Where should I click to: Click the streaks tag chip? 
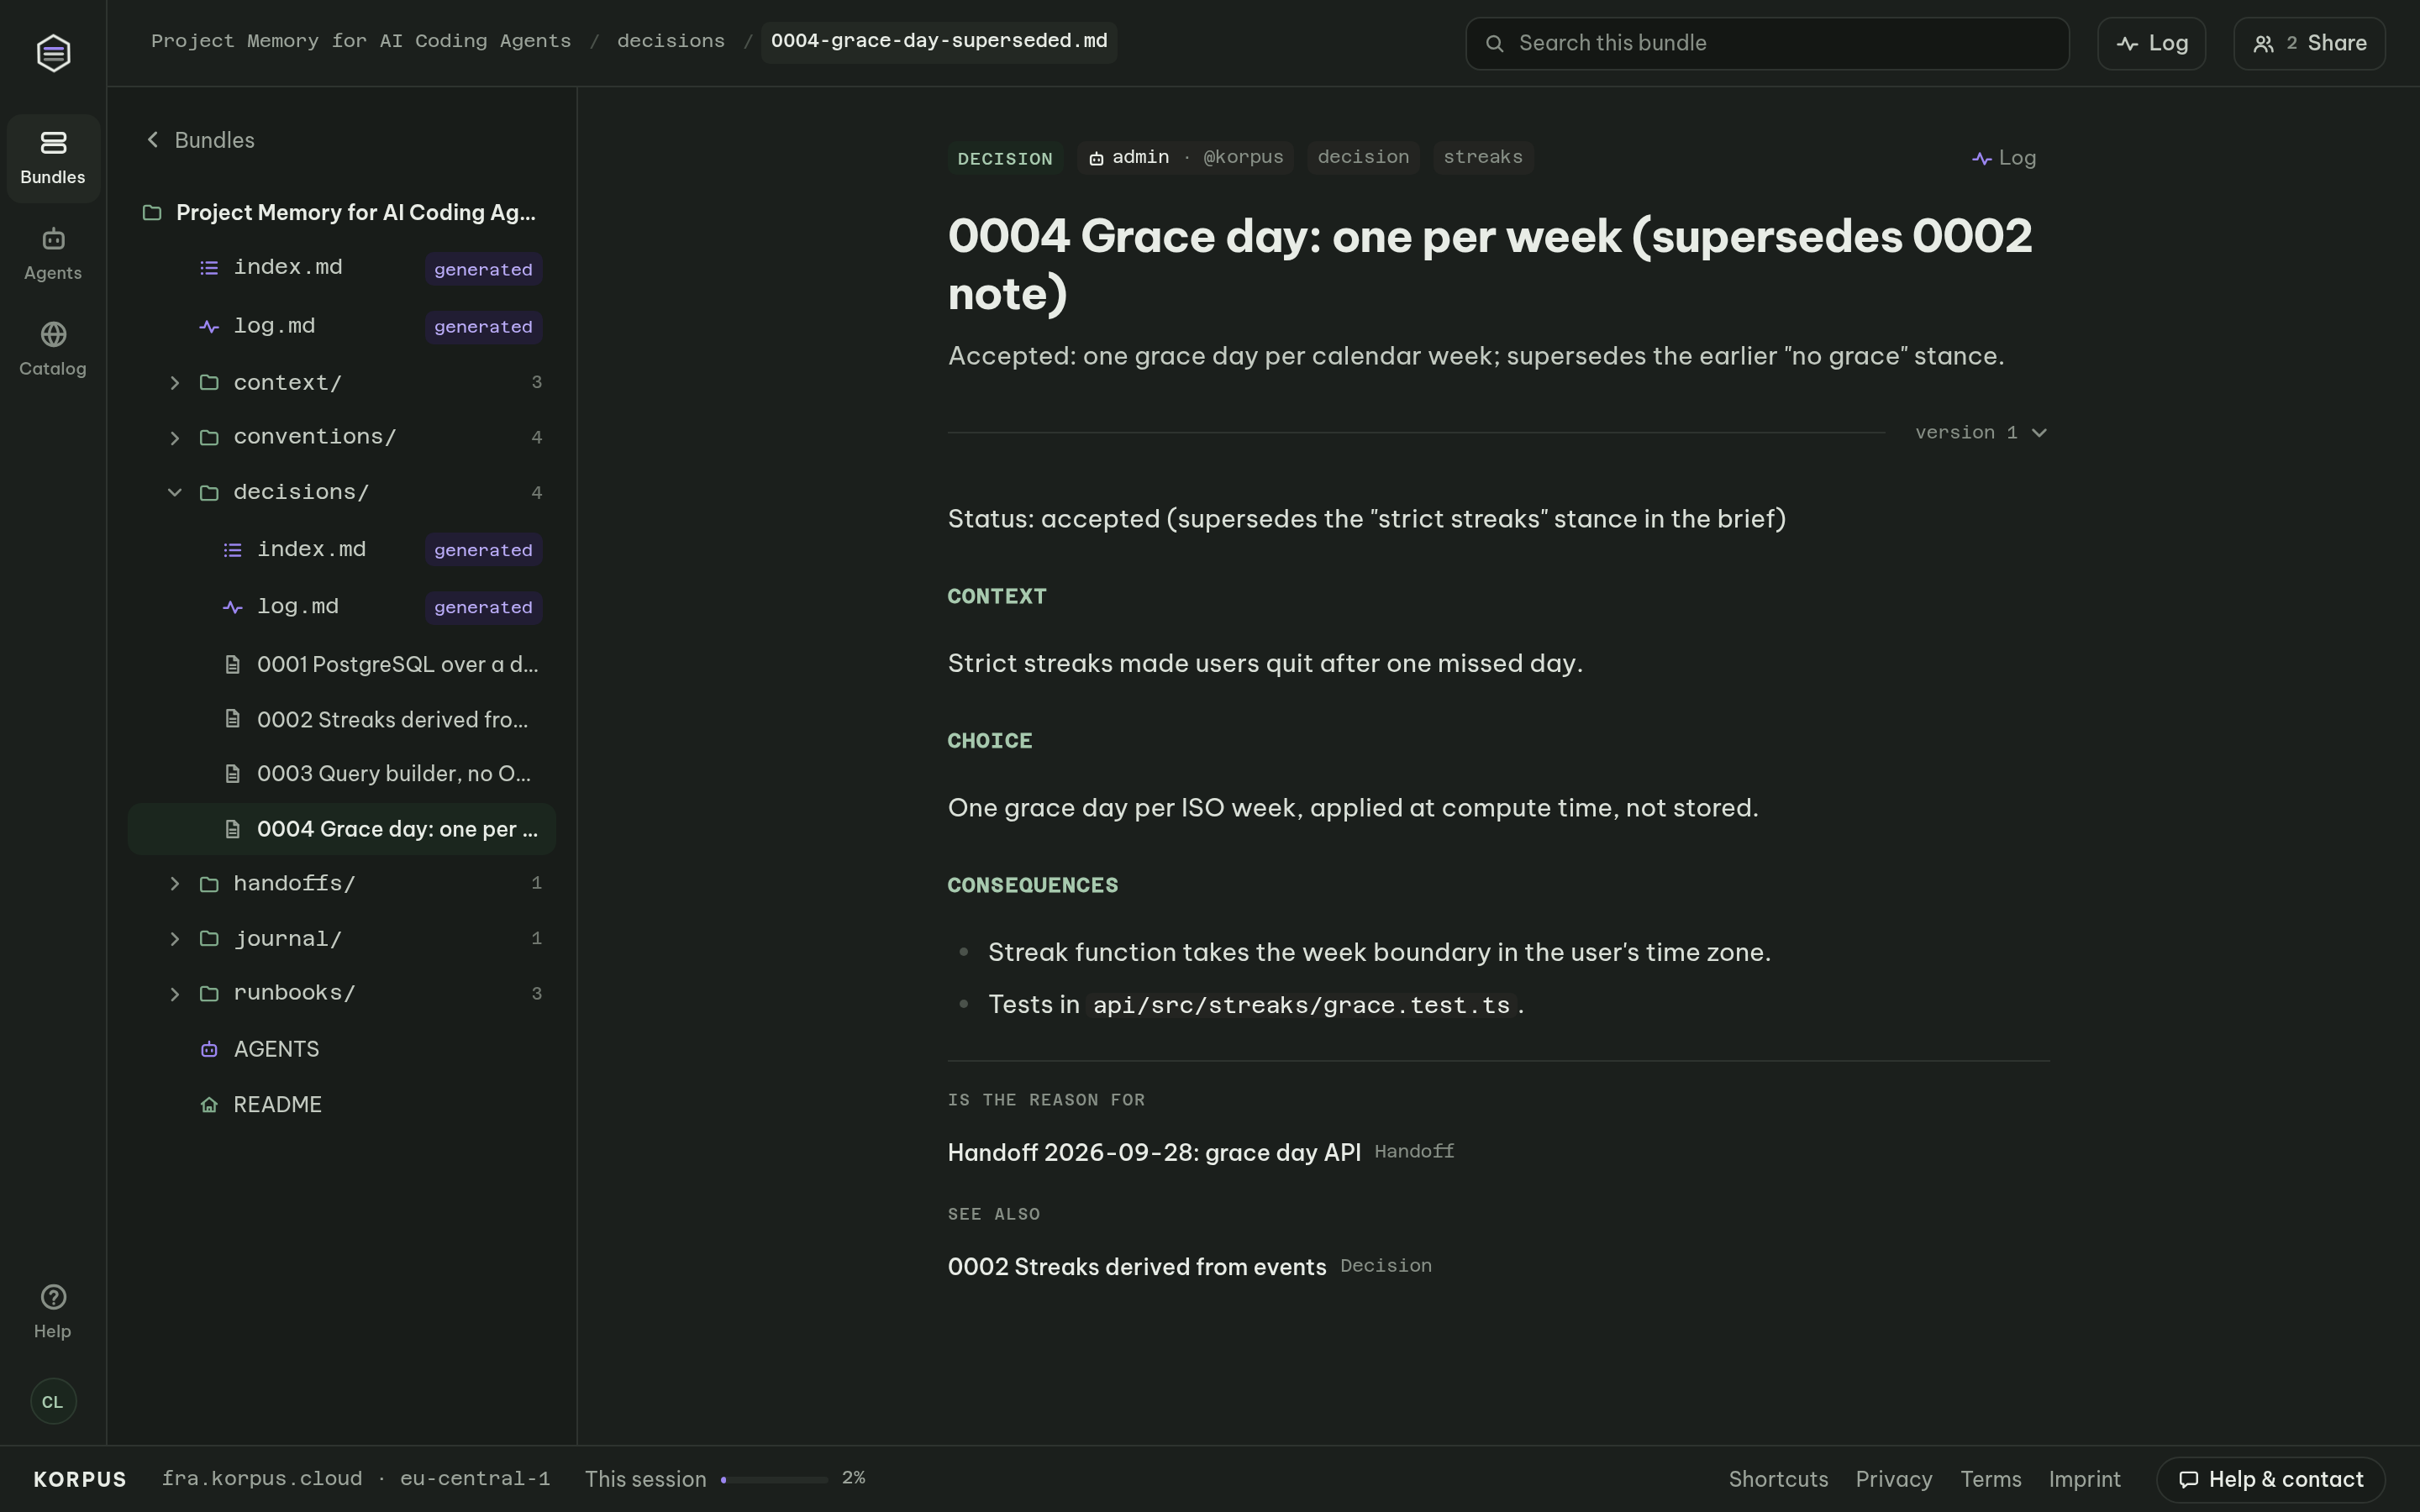(x=1483, y=158)
